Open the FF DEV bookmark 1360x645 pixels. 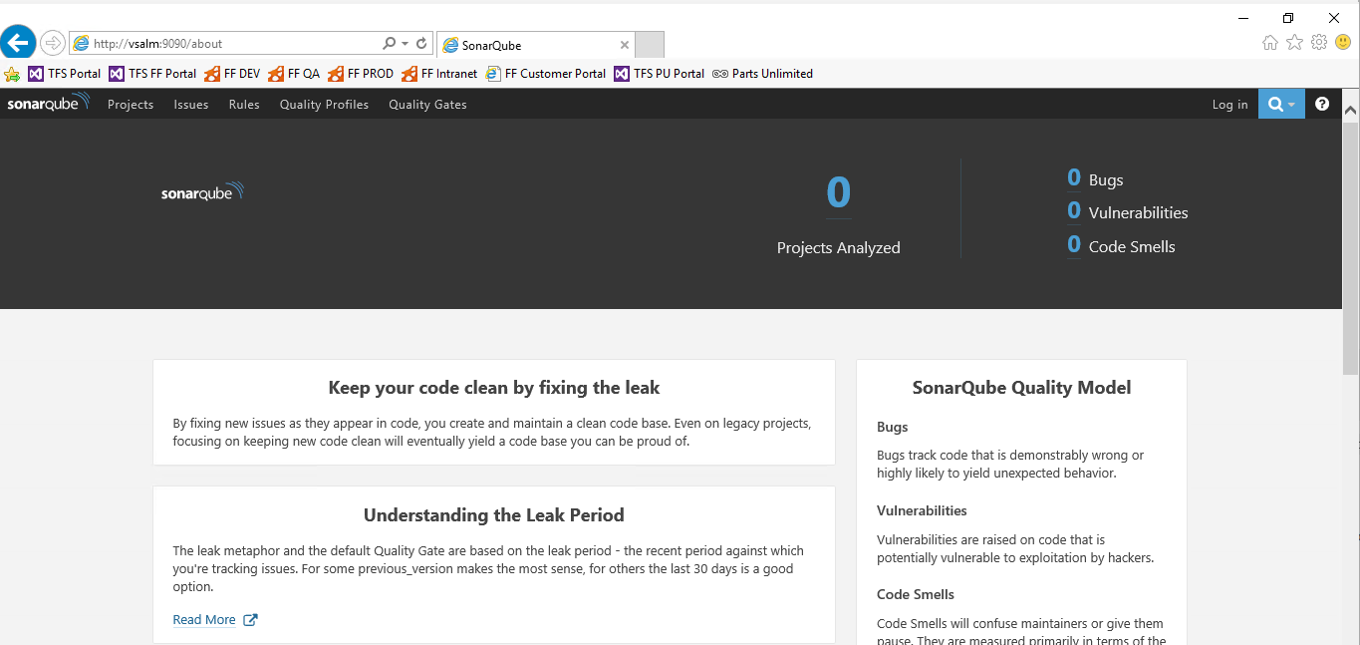[232, 74]
